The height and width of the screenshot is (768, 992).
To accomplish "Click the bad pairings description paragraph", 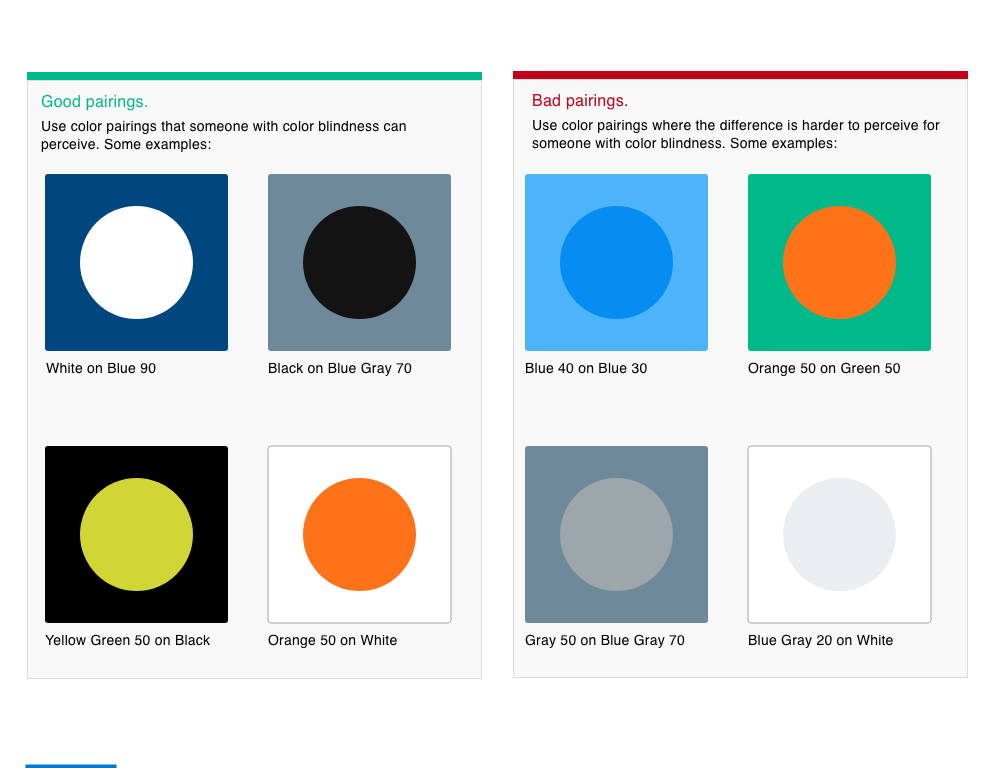I will [x=736, y=134].
